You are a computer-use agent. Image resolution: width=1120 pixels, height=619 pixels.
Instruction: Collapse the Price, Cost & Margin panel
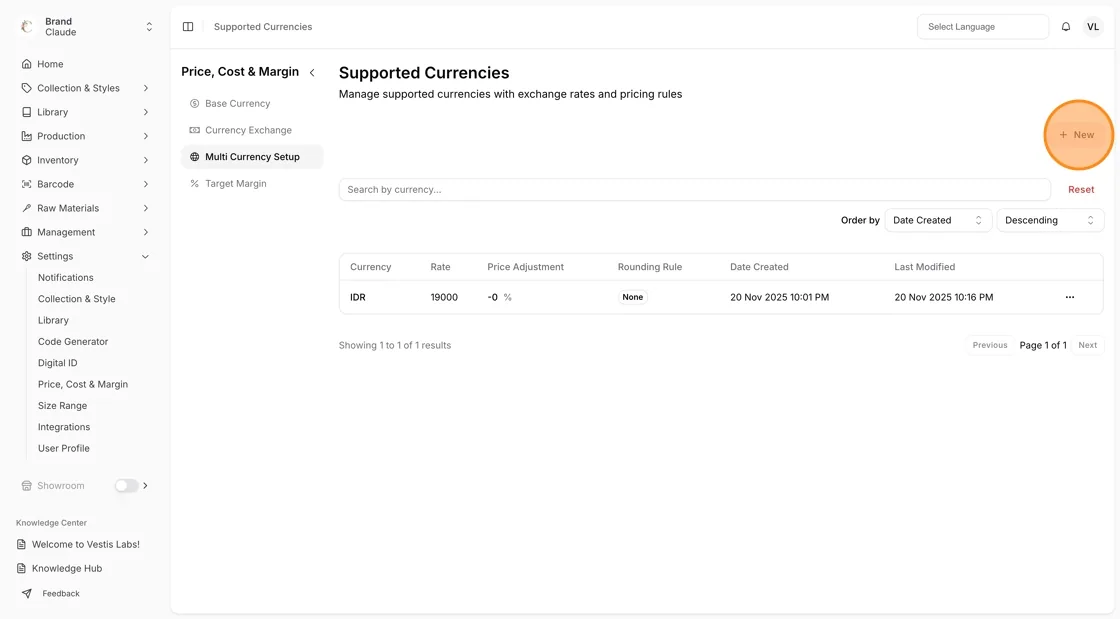coord(312,72)
